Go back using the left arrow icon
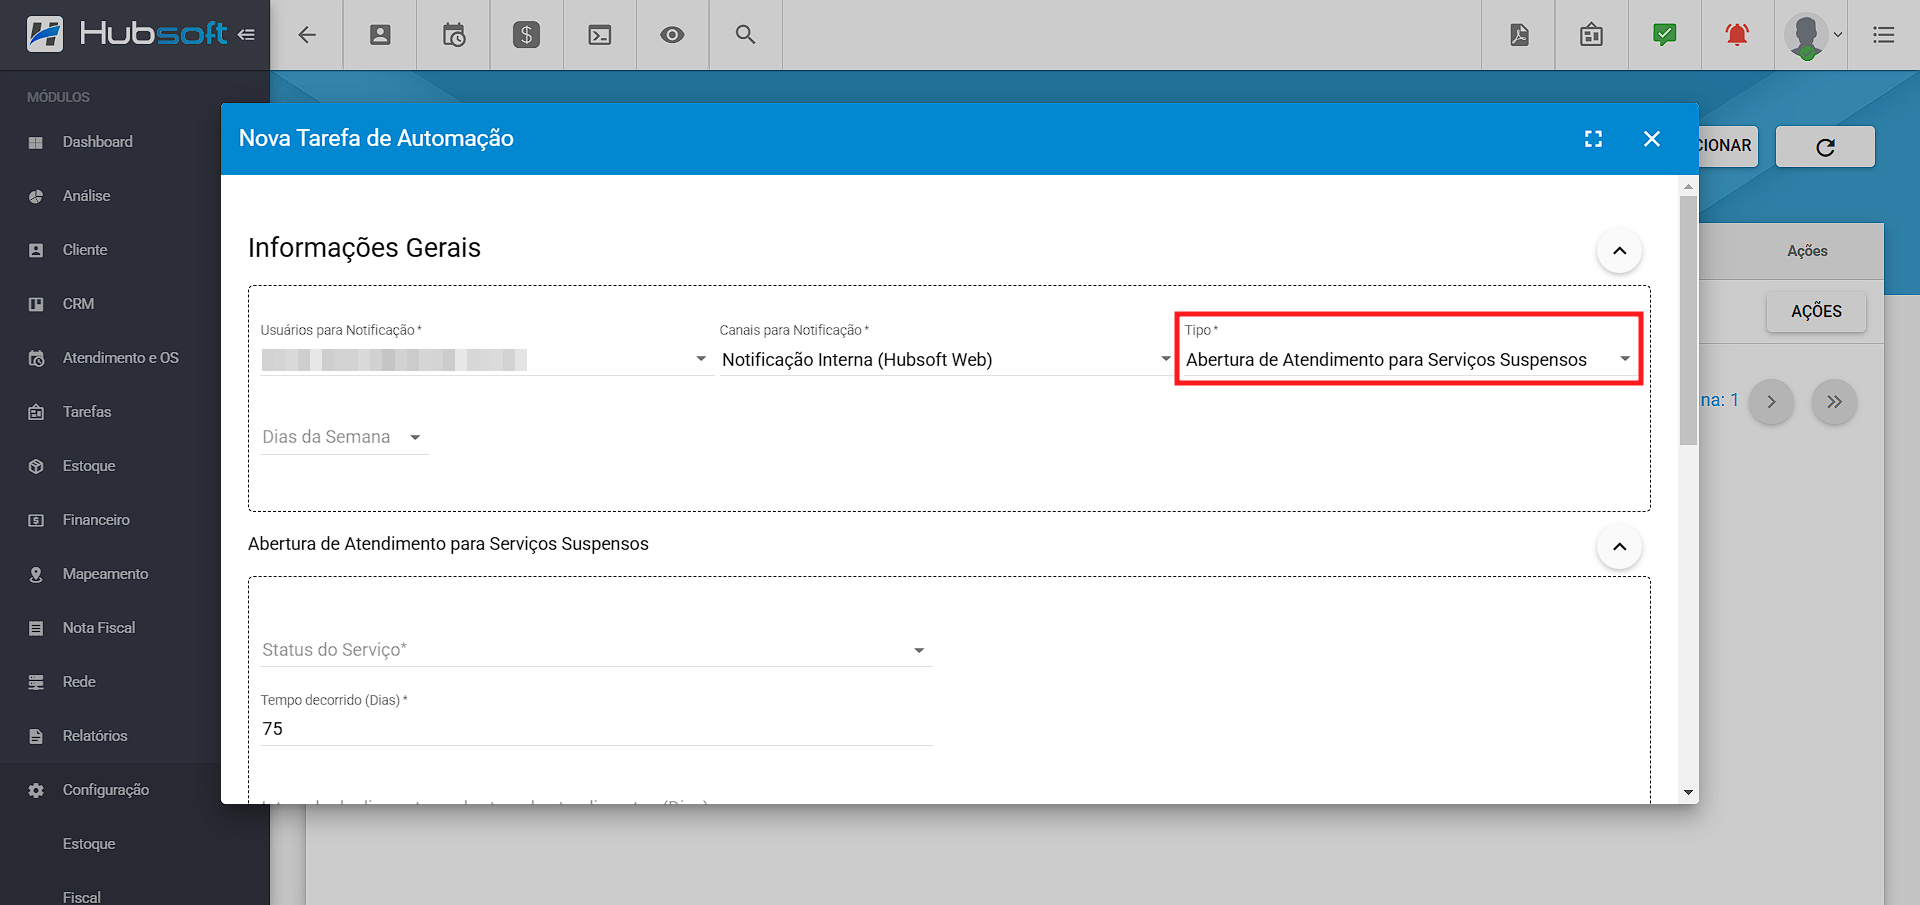The image size is (1920, 905). (307, 35)
